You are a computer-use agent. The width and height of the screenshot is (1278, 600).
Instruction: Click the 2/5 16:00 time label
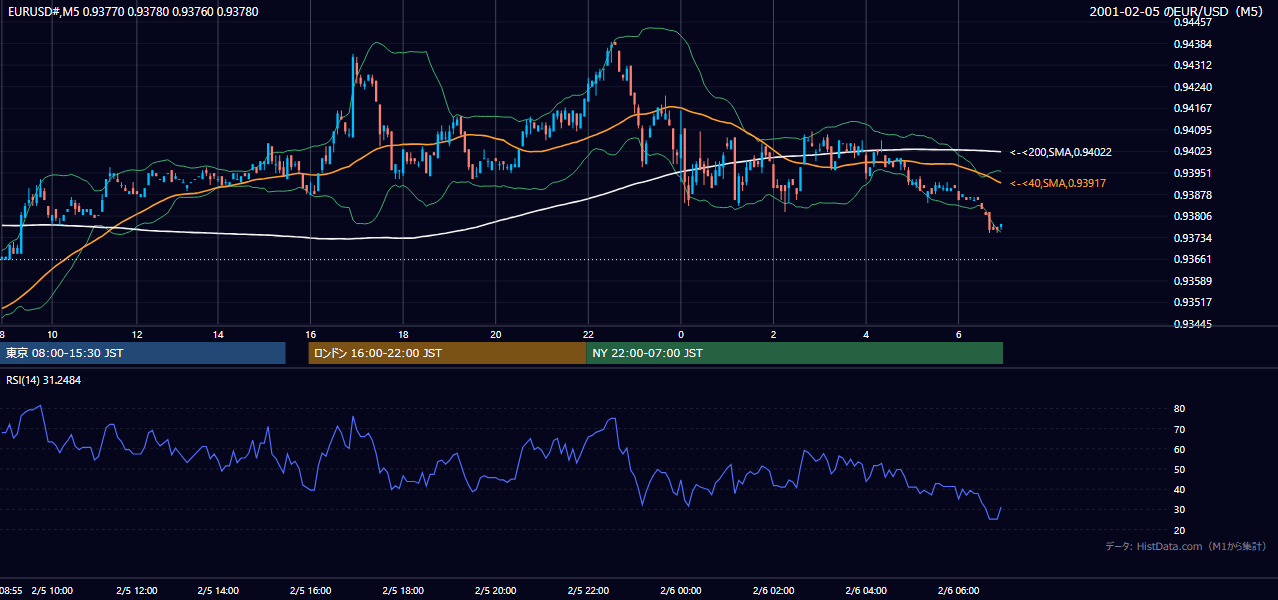(311, 590)
